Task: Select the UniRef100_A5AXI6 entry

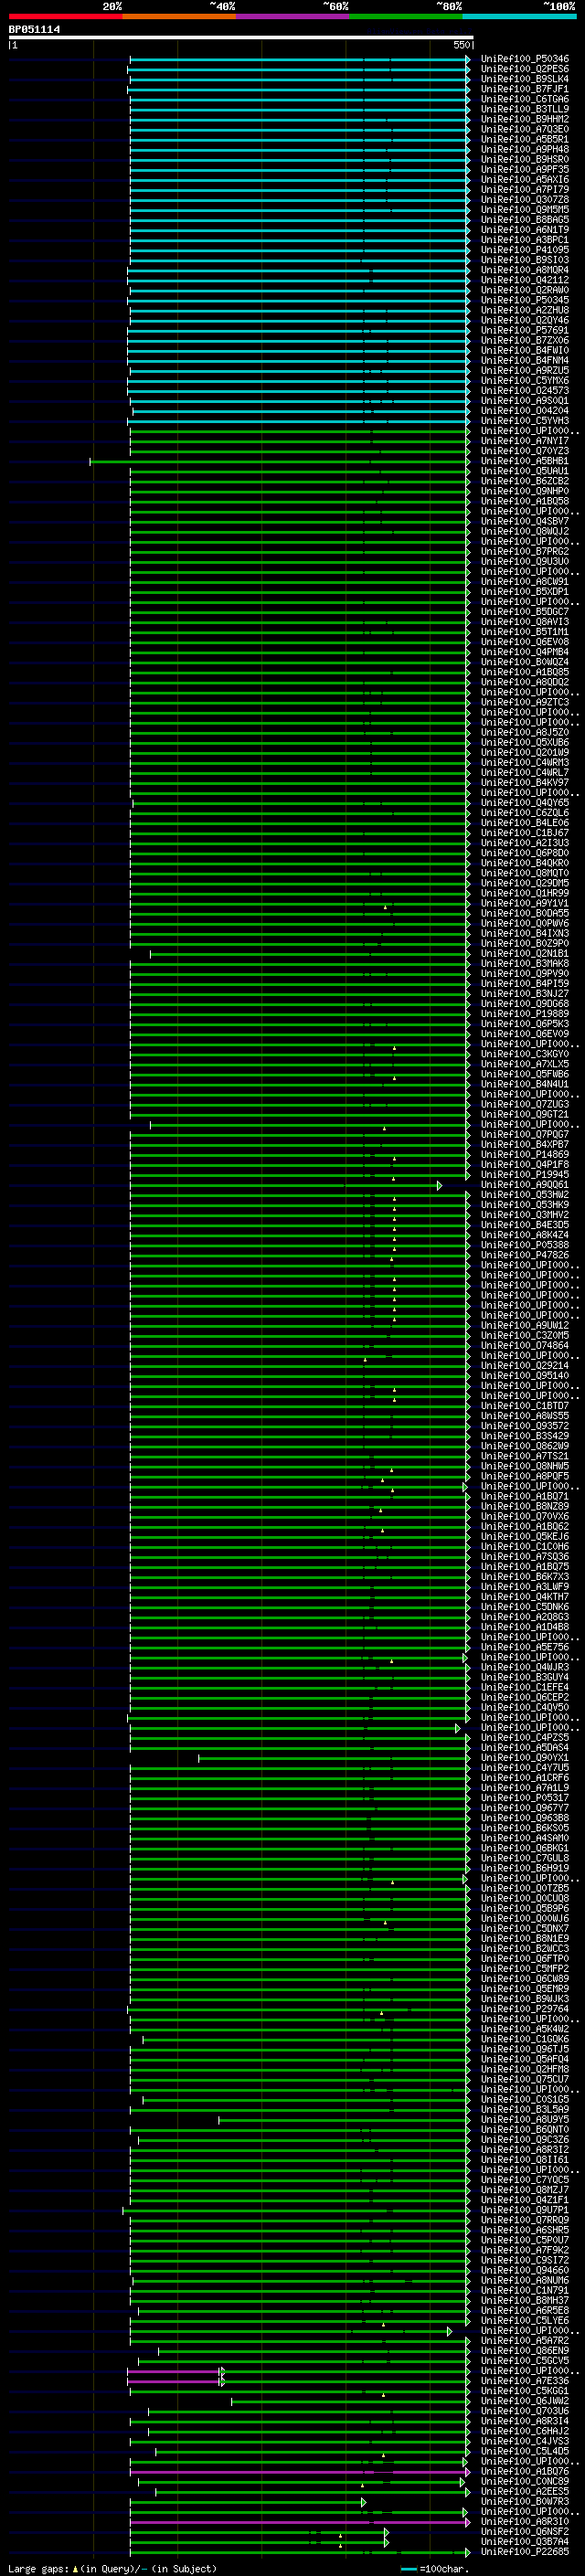Action: (x=524, y=180)
